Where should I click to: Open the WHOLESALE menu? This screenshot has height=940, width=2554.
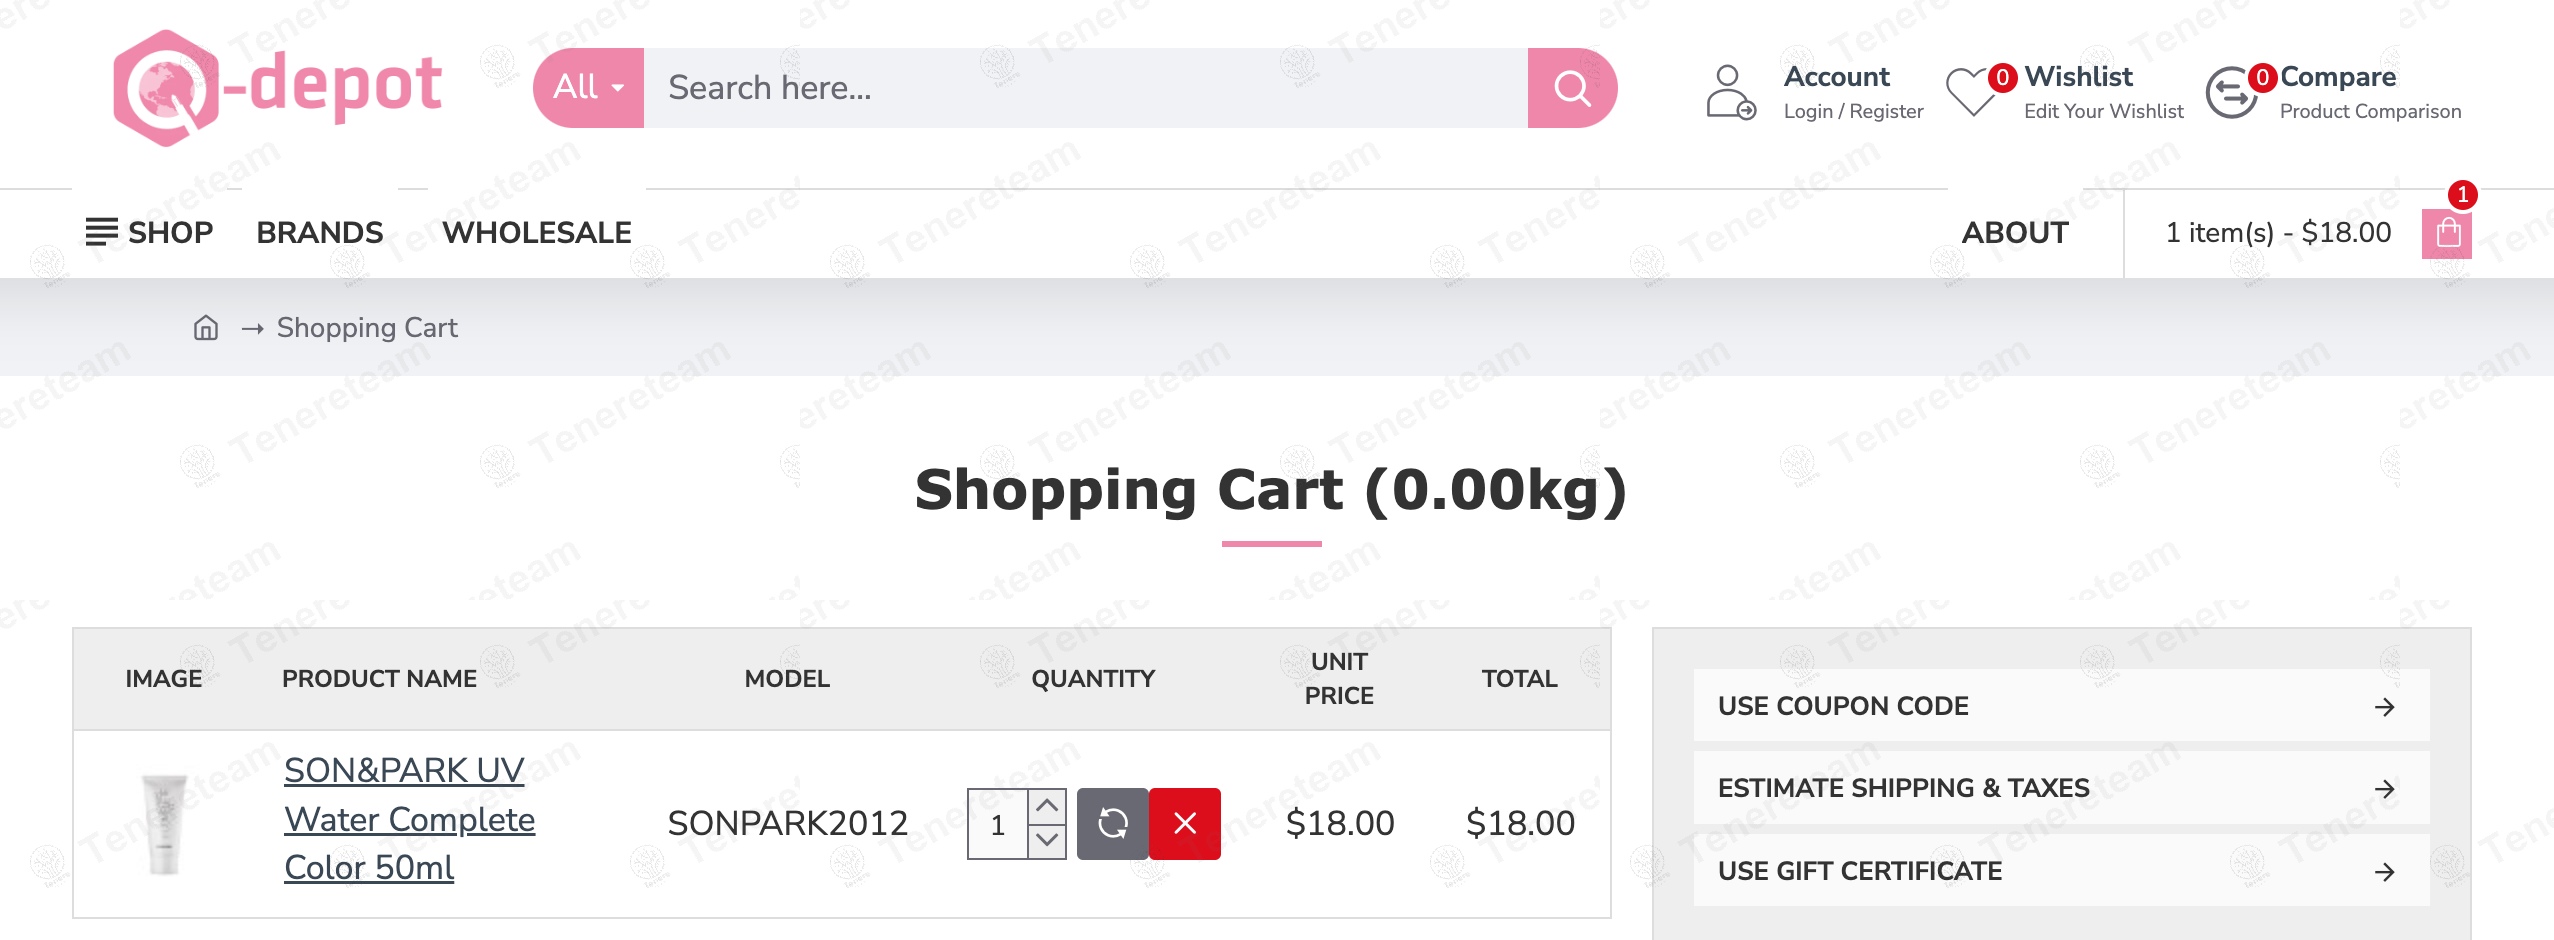(536, 232)
